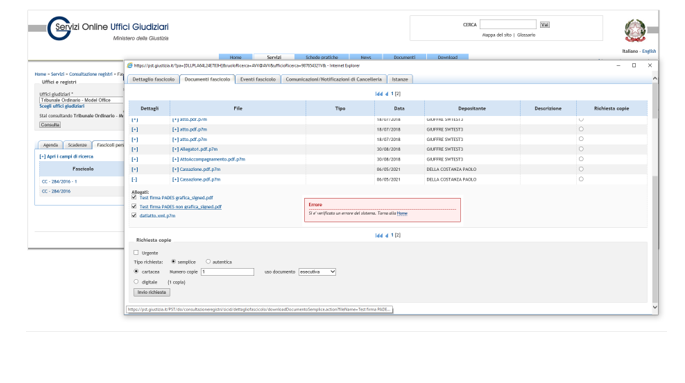Open the Istanze tab
The height and width of the screenshot is (383, 685).
(400, 79)
